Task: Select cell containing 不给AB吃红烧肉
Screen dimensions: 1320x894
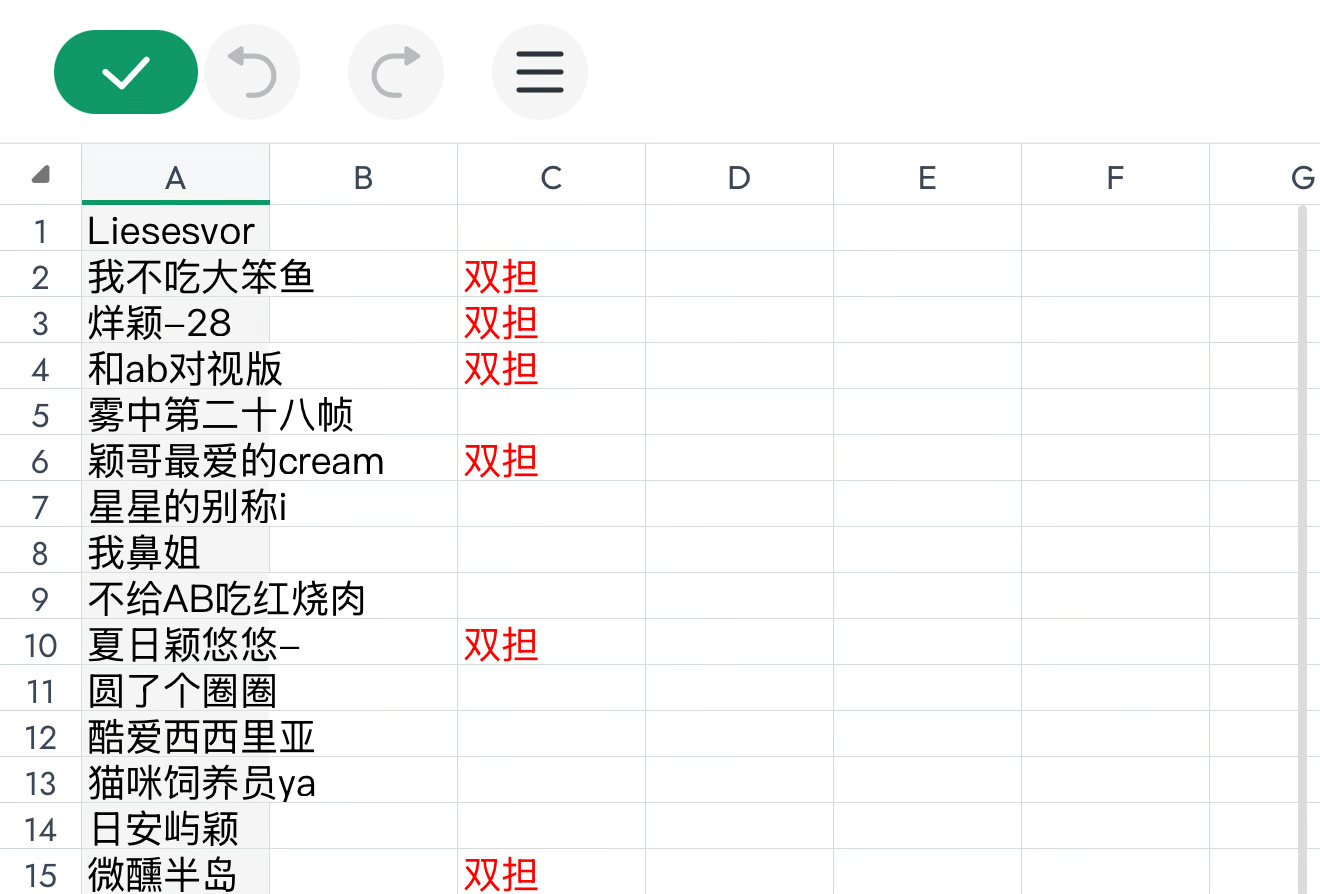Action: pos(175,597)
